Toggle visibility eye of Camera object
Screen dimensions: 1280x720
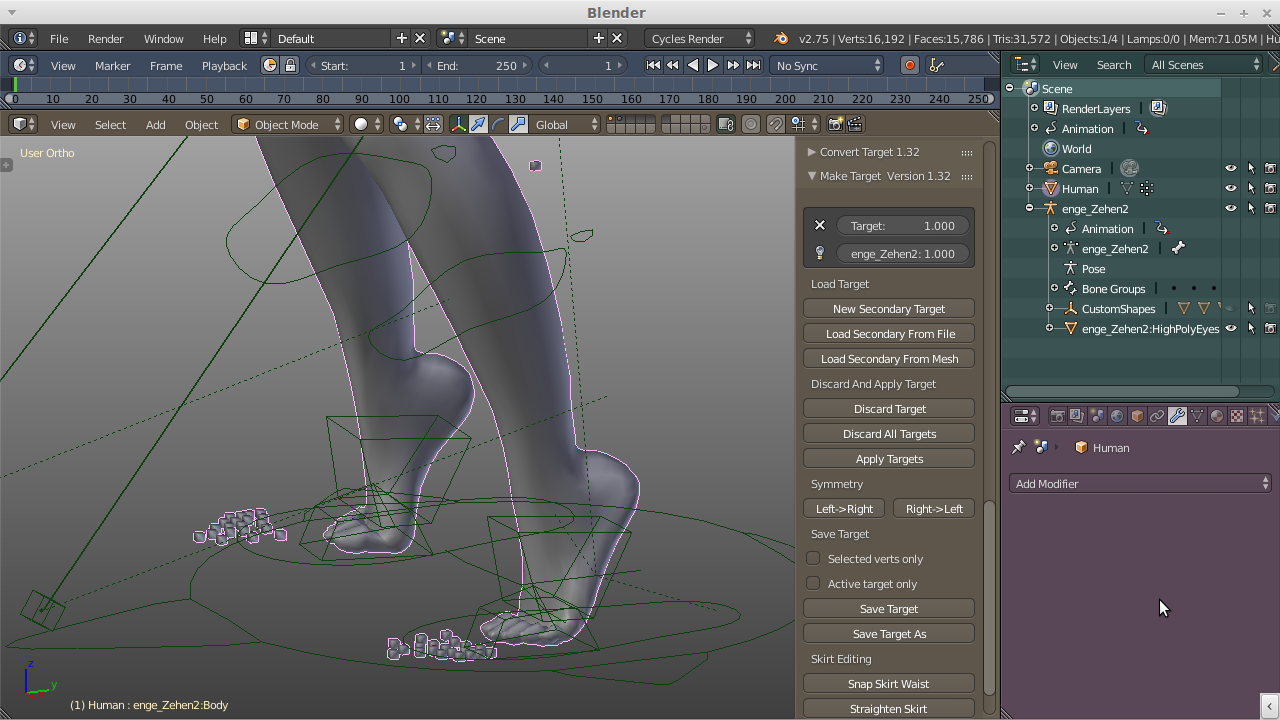click(x=1231, y=168)
